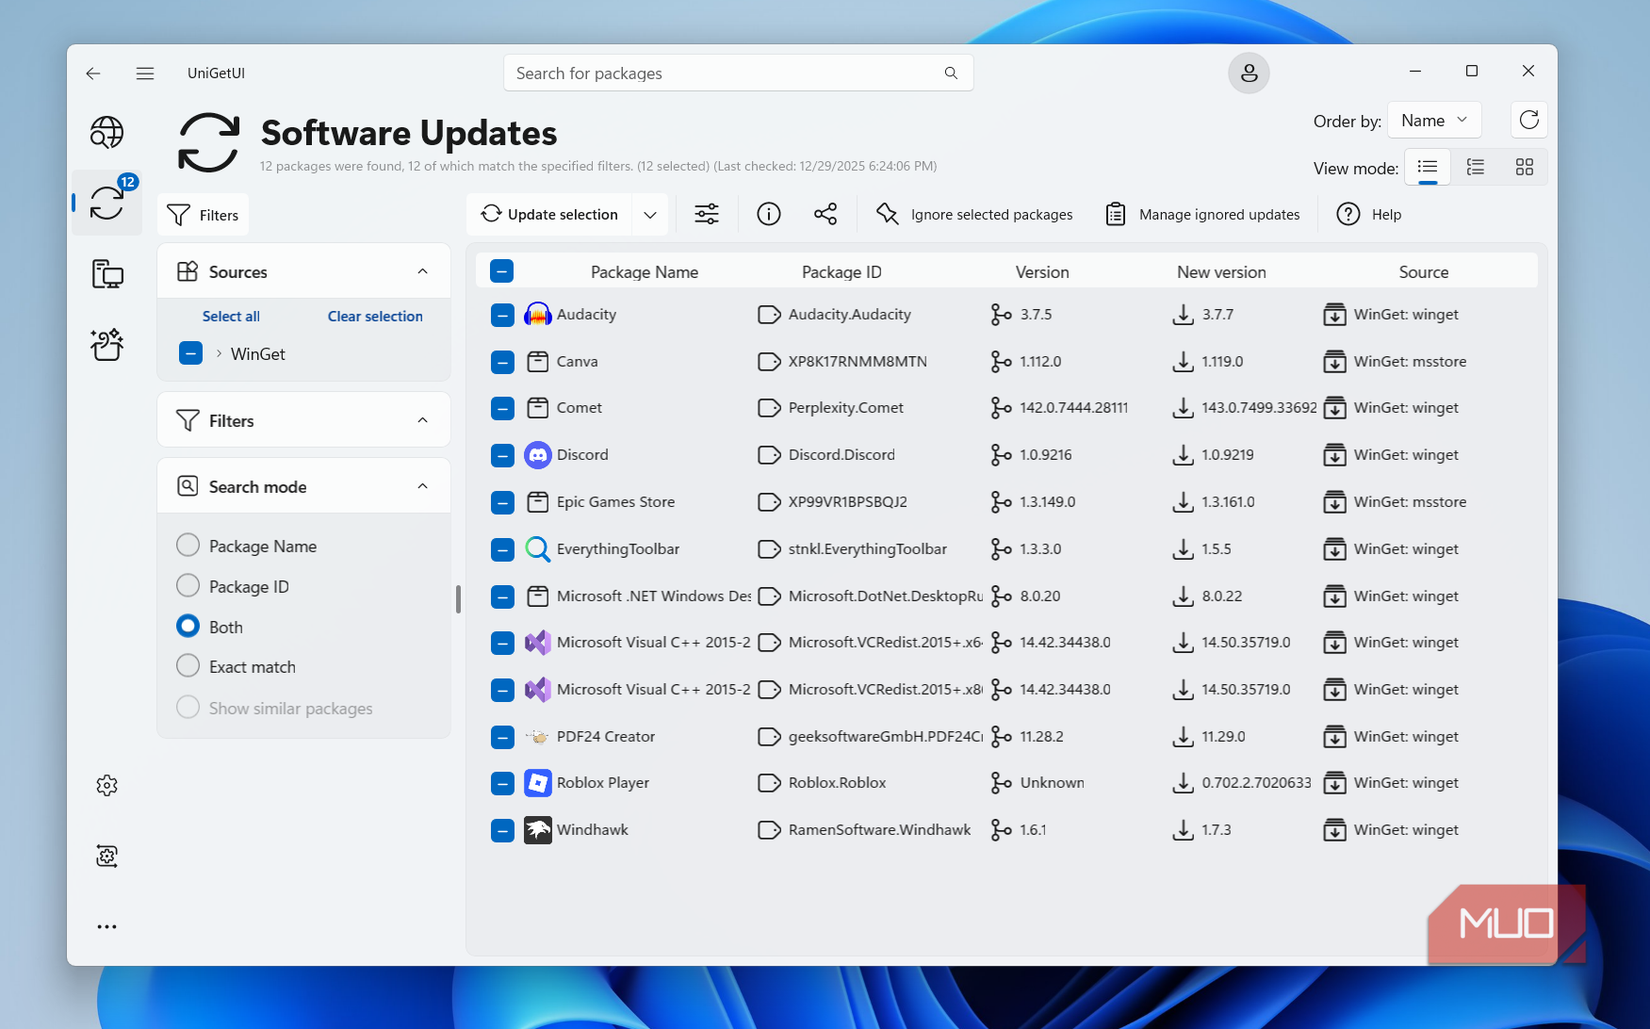Open the Order by Name dropdown
Viewport: 1650px width, 1029px height.
coord(1434,119)
